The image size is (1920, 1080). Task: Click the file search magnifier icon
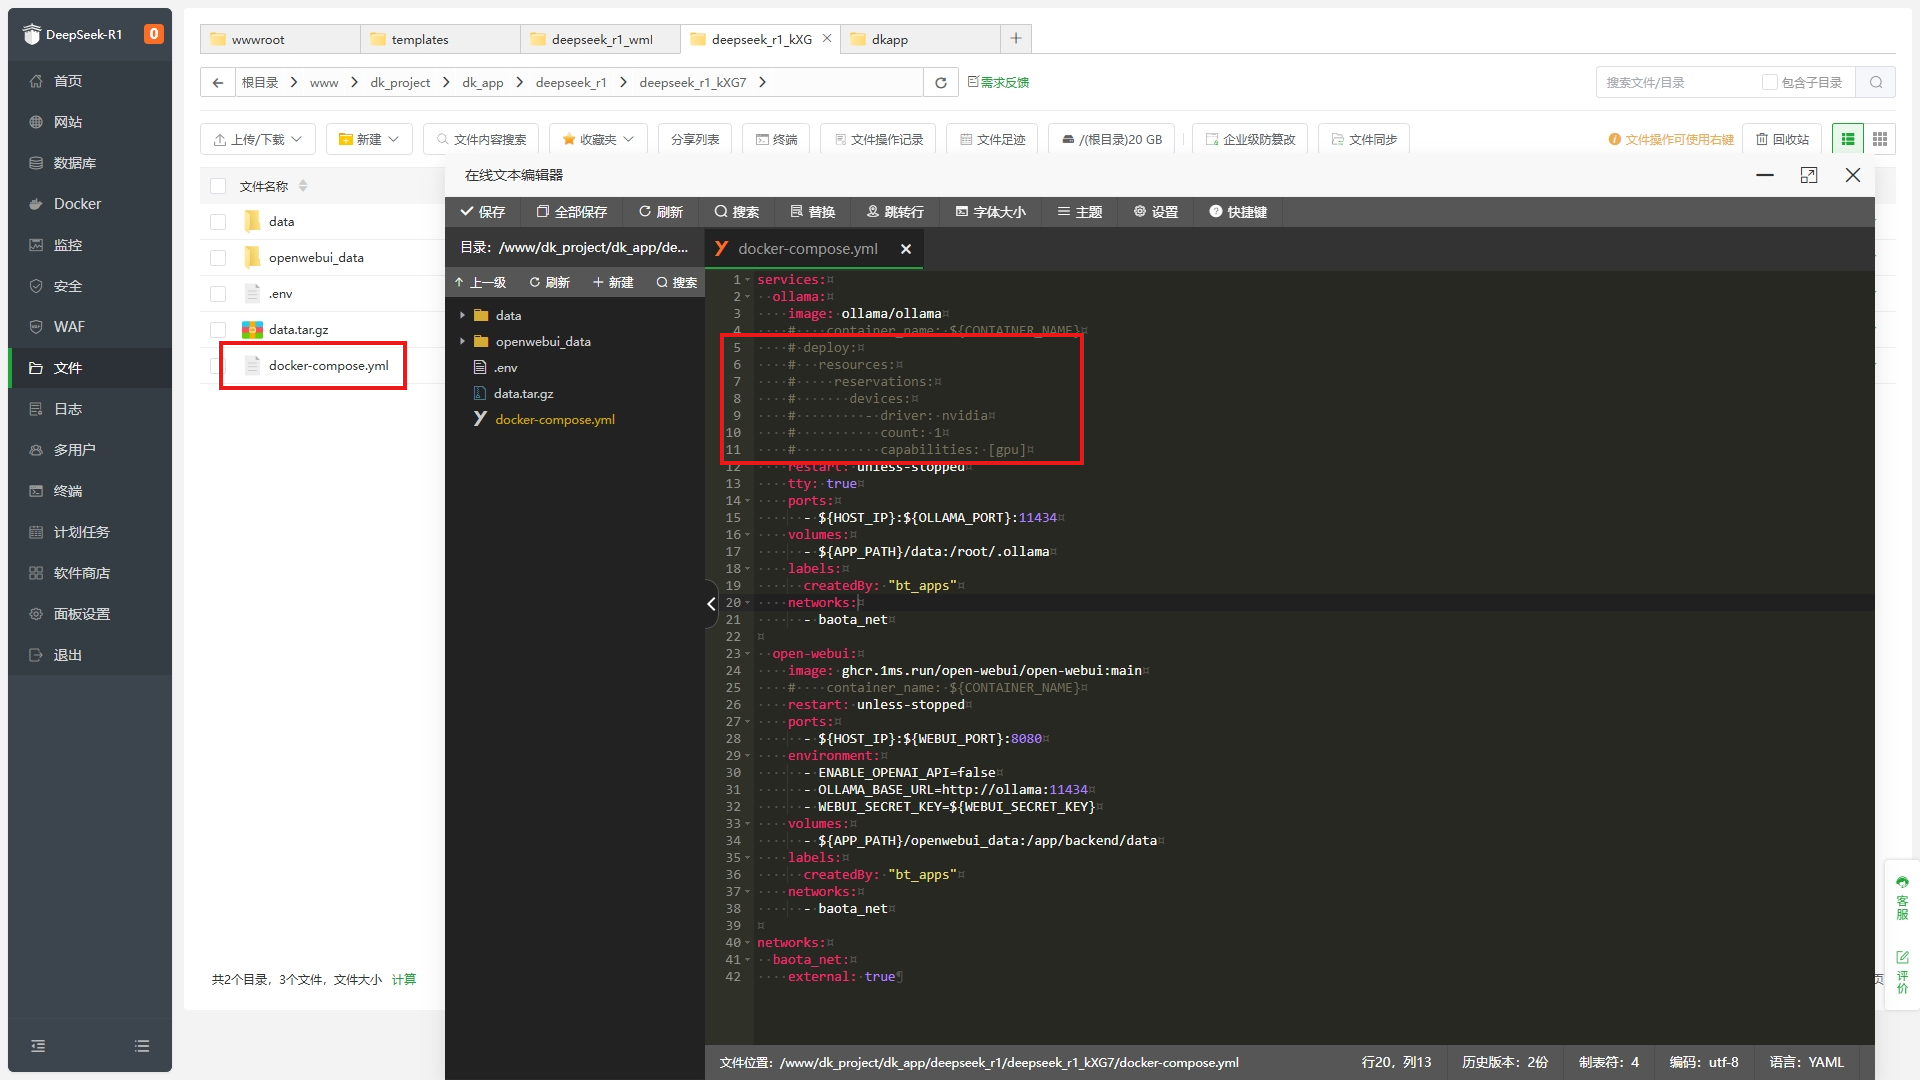pyautogui.click(x=1876, y=83)
